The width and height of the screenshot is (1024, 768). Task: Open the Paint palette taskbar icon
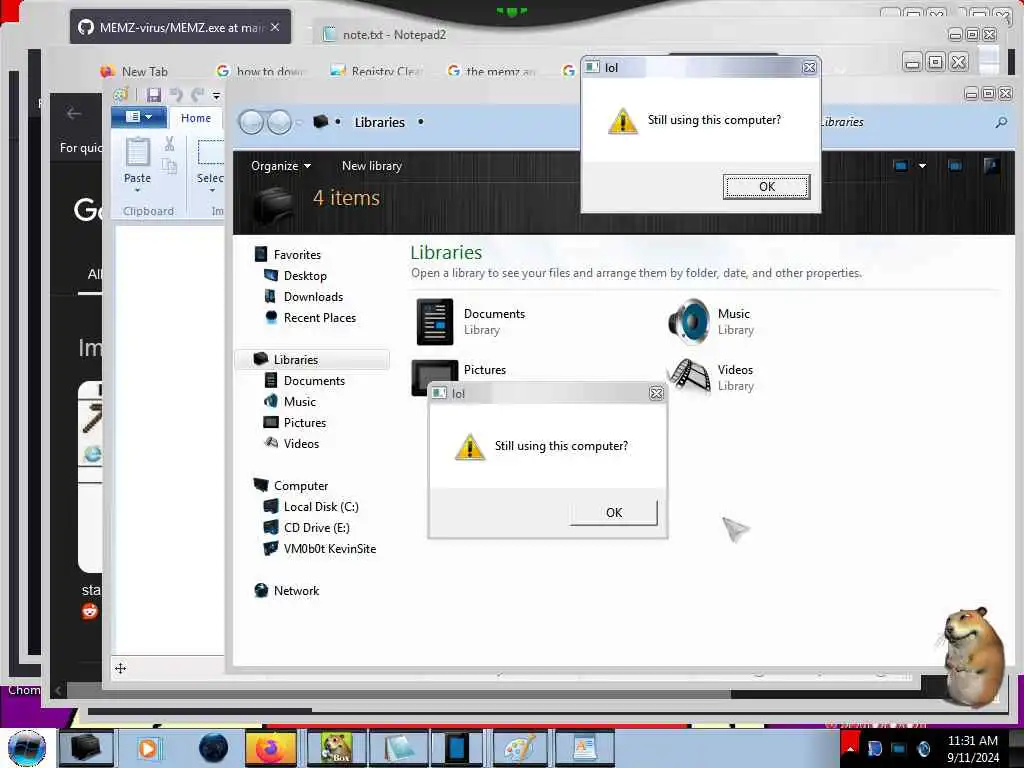point(520,748)
